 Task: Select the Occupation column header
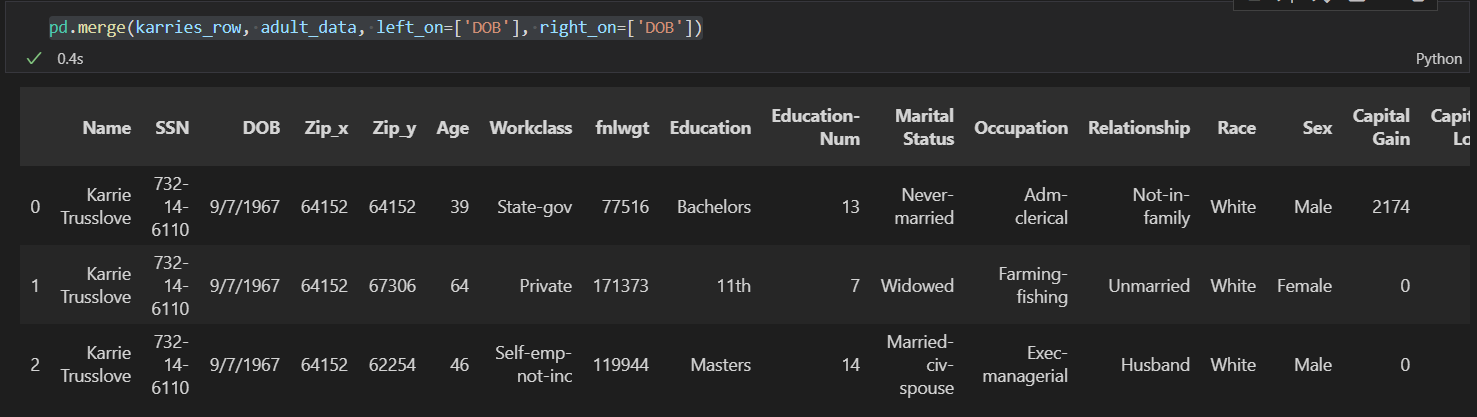(1021, 128)
